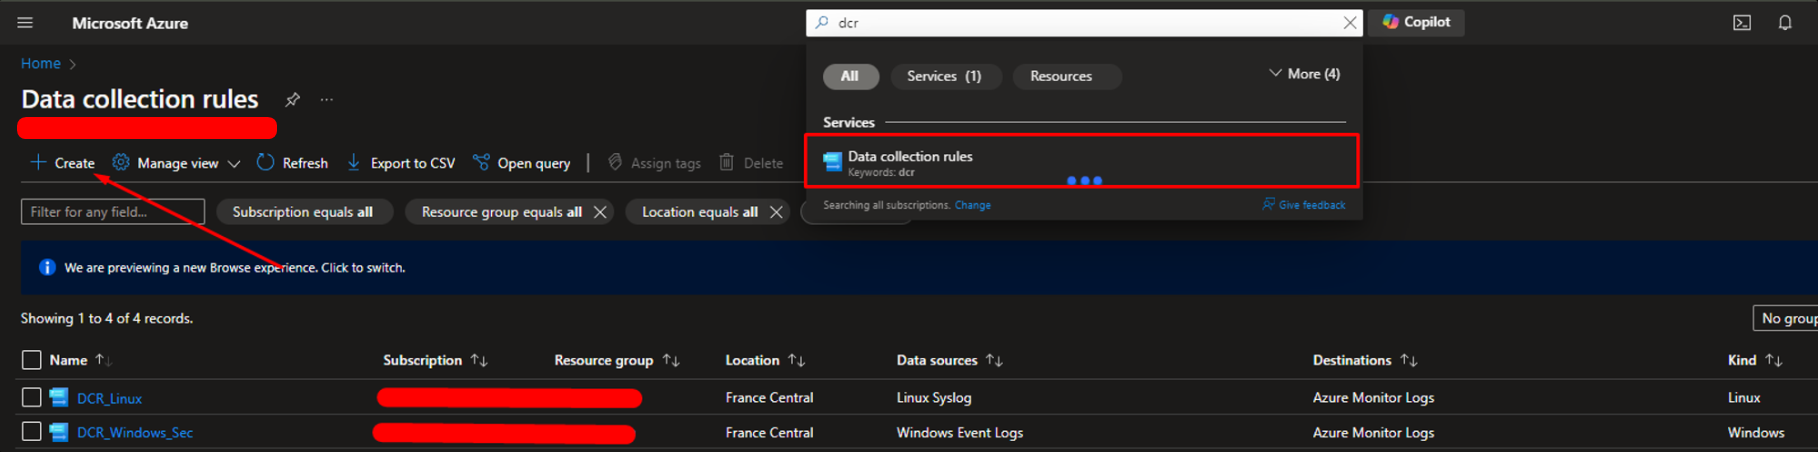Open the DCR_Linux rule
The image size is (1818, 452).
[109, 398]
